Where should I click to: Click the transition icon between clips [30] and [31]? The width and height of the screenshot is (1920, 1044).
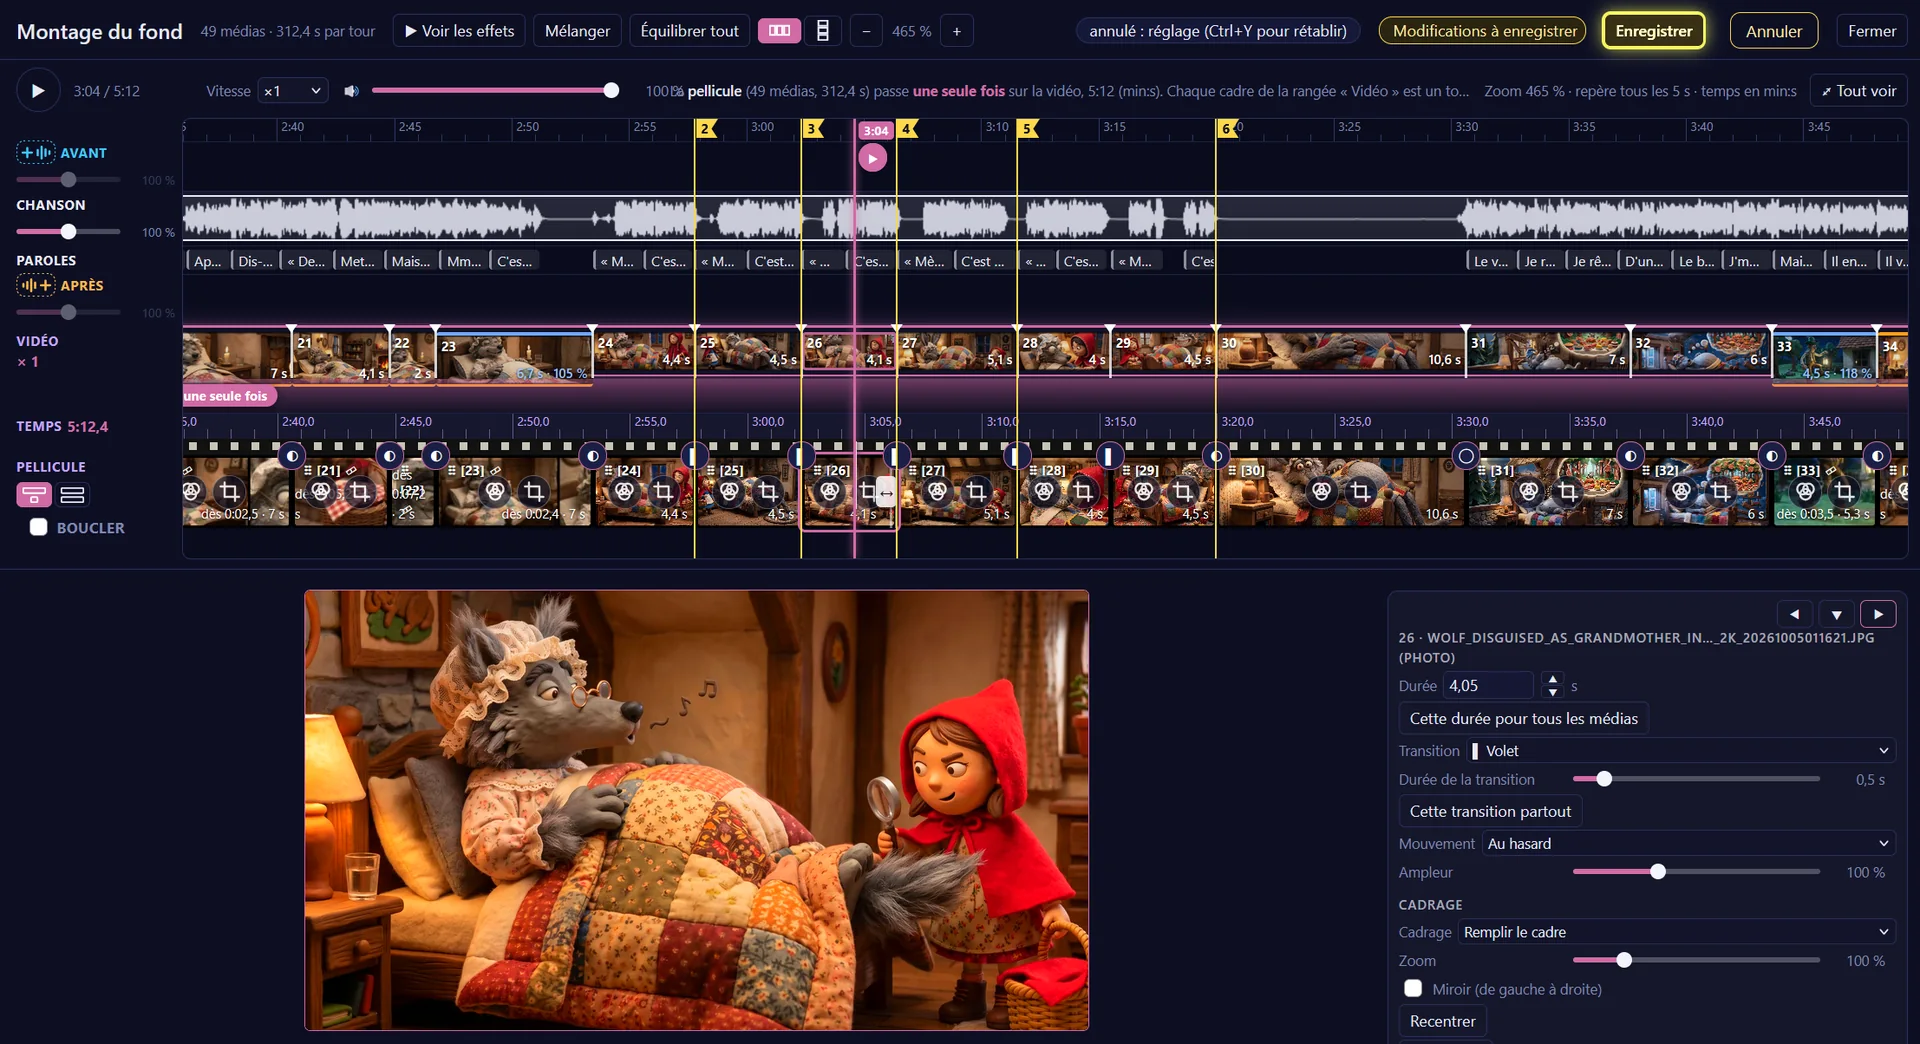1466,456
